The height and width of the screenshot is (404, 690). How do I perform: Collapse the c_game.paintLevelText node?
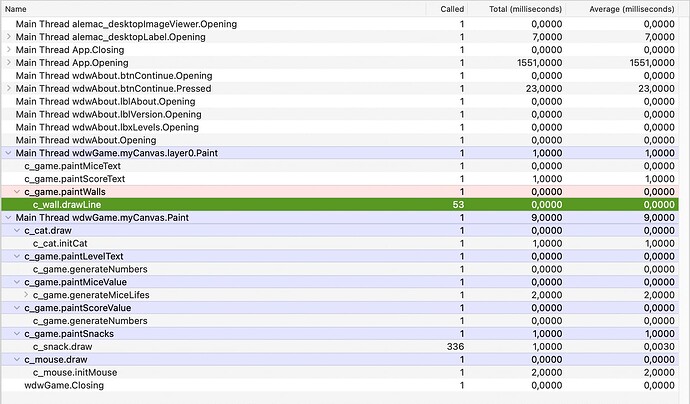tap(17, 256)
